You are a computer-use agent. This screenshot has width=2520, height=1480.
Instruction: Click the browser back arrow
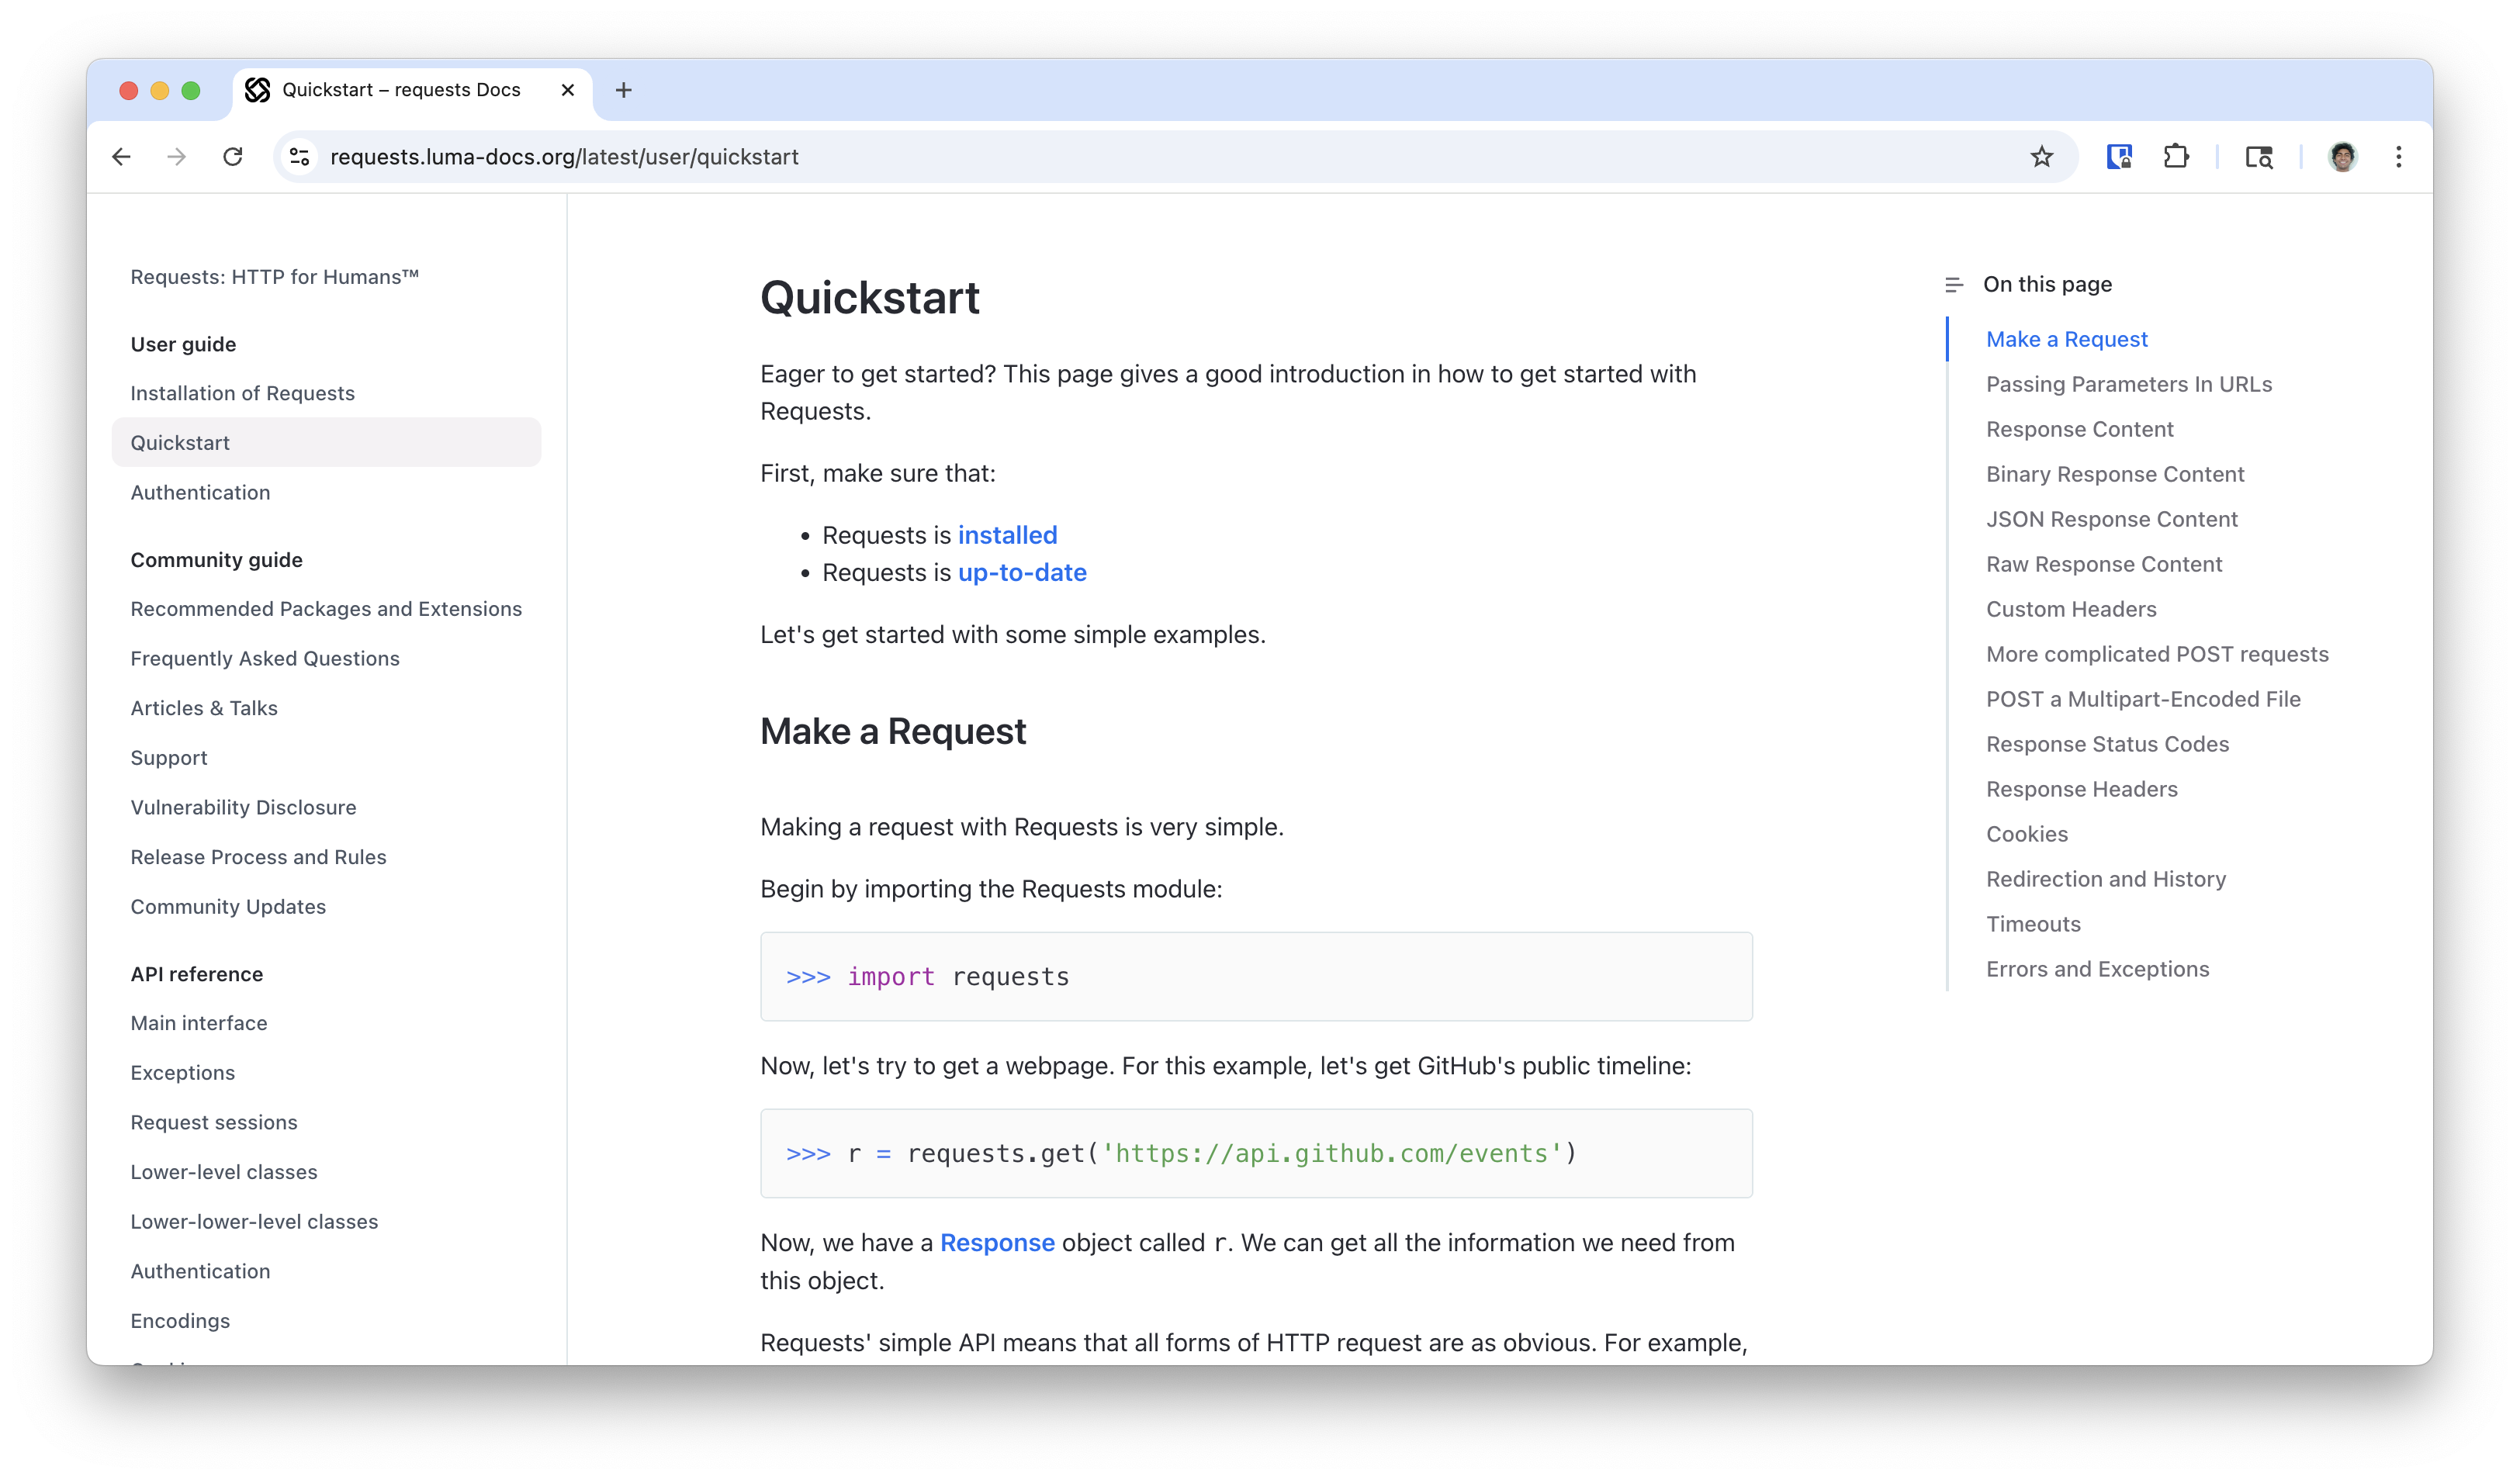point(122,157)
